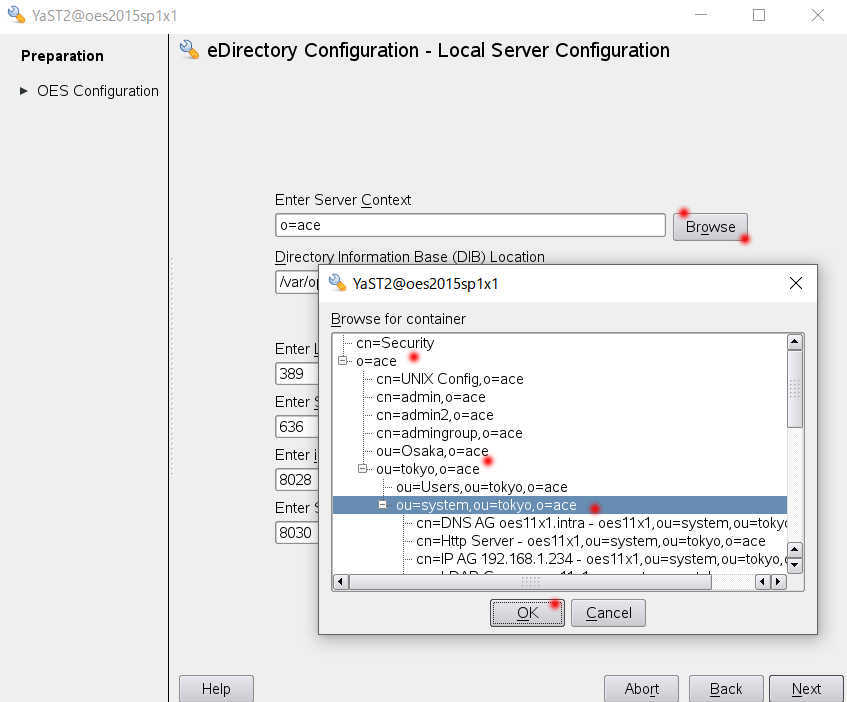Screen dimensions: 847x702
Task: Click the Directory Information Base (DIB) Location label
Action: 409,256
